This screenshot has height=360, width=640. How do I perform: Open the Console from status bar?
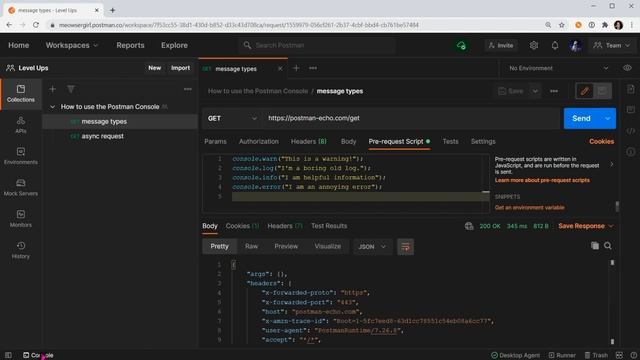pos(38,355)
